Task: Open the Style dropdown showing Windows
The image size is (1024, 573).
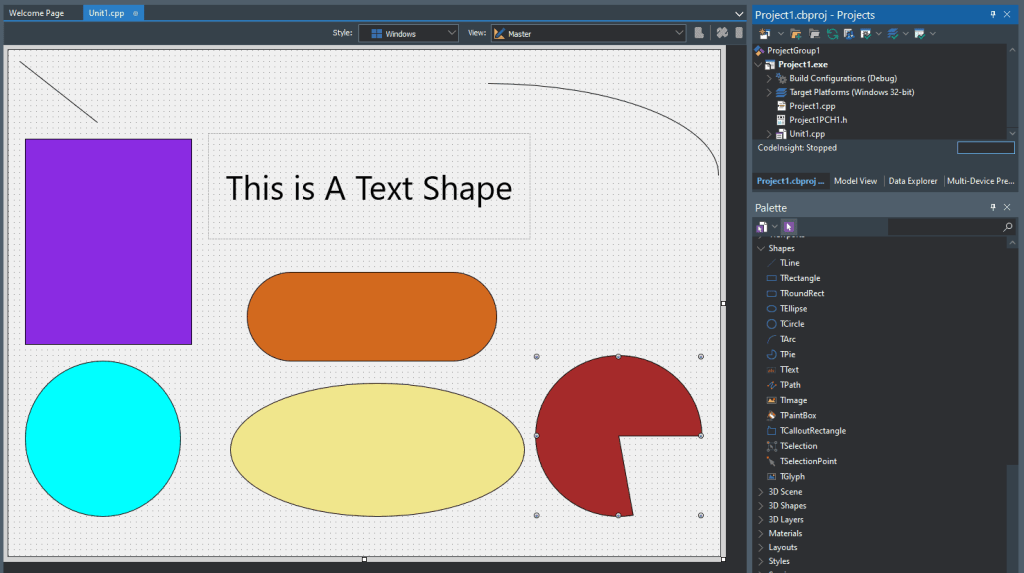Action: [408, 33]
